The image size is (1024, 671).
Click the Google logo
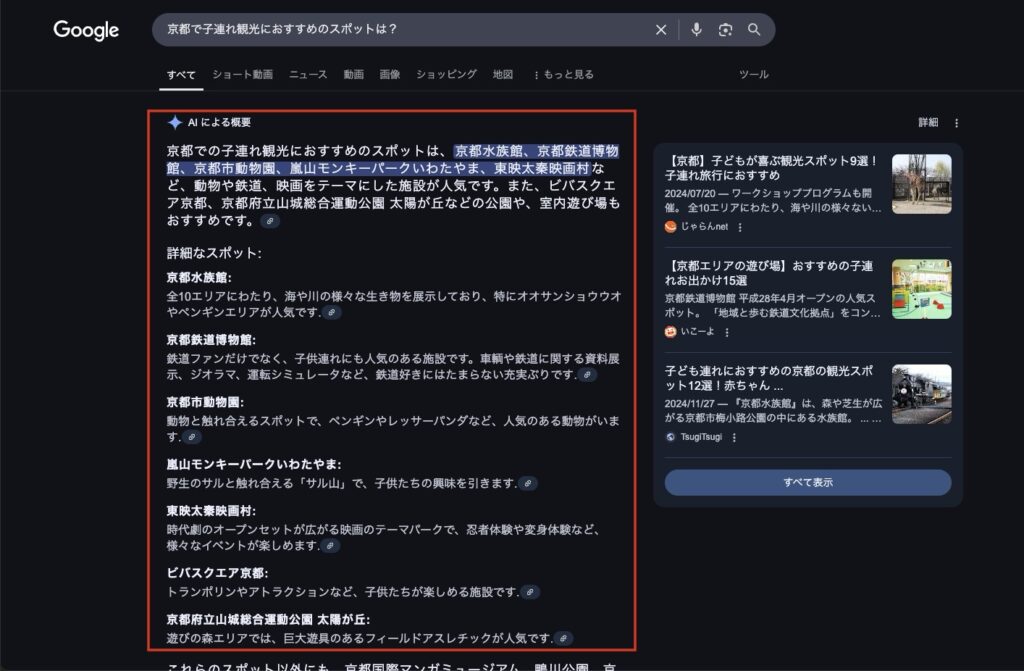click(x=86, y=30)
